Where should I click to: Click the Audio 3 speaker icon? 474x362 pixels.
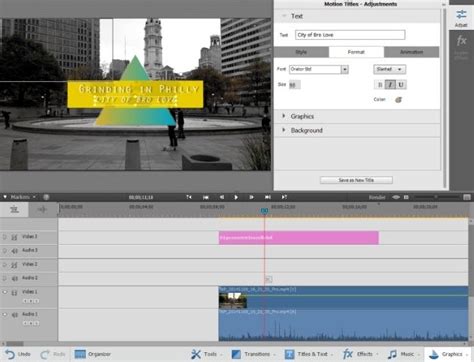14,251
